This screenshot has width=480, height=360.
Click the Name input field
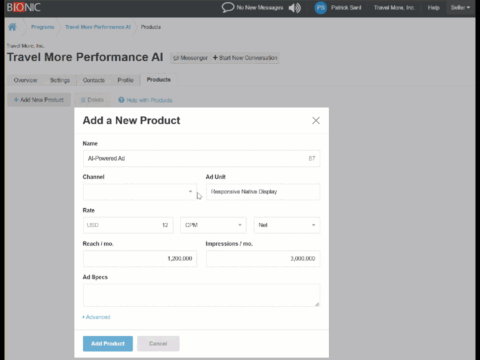[x=201, y=158]
